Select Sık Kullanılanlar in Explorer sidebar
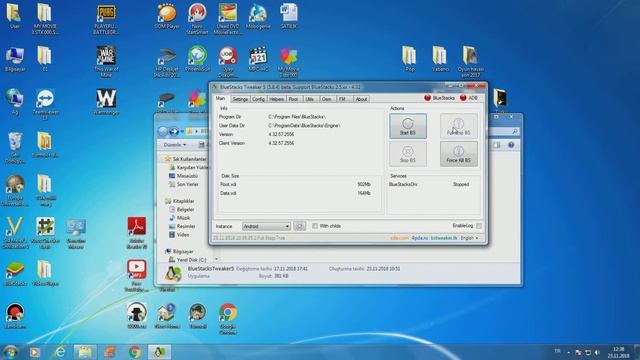Viewport: 640px width, 360px height. pos(186,159)
